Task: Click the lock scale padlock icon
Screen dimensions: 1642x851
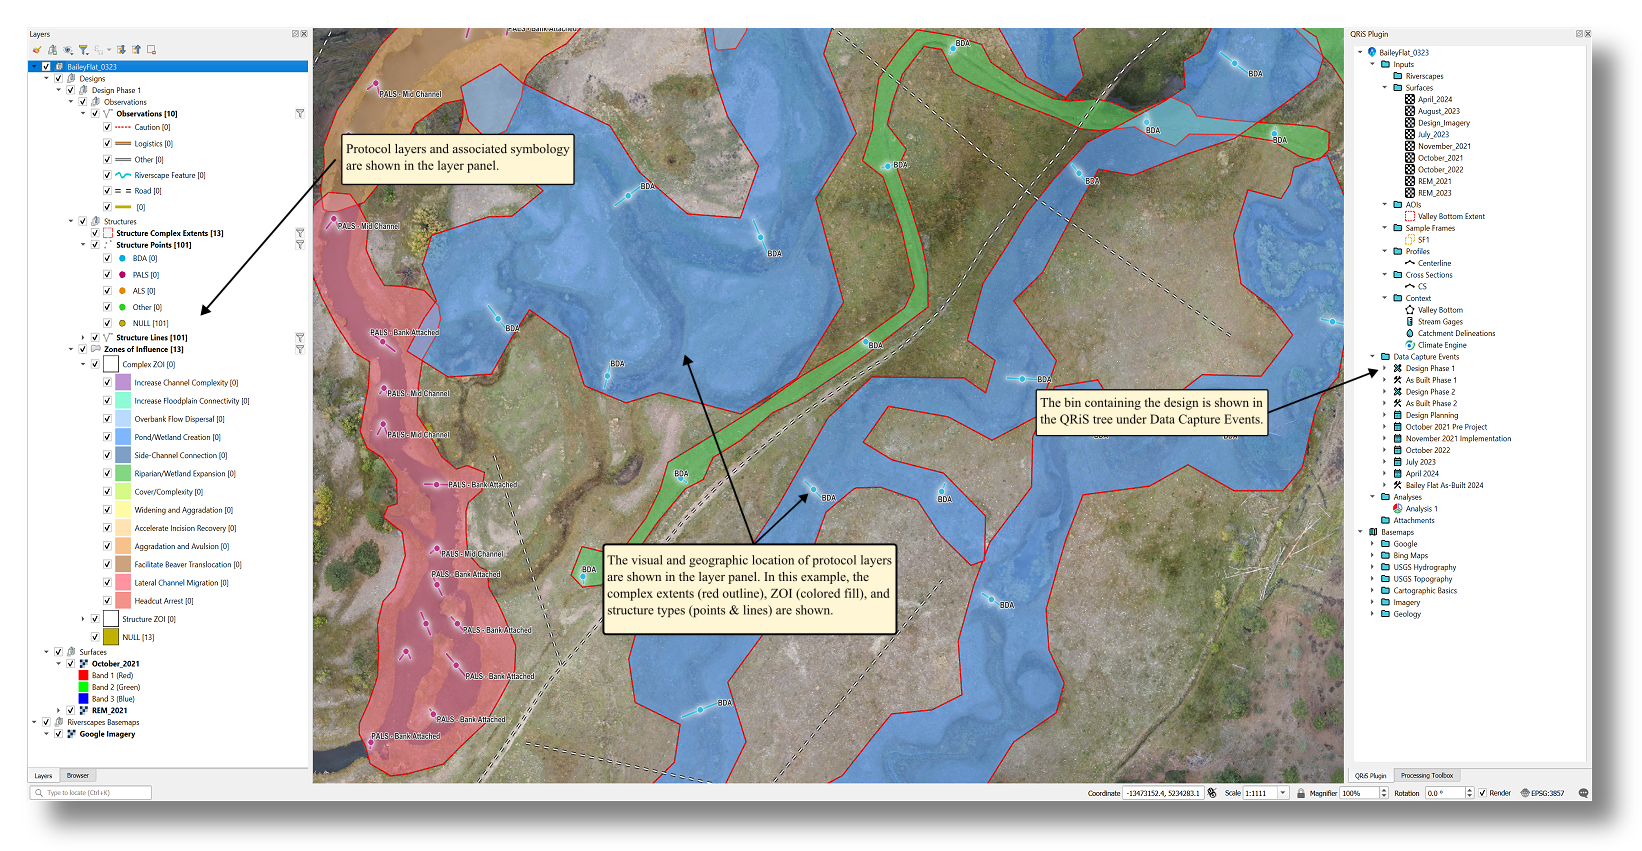Action: 1301,793
